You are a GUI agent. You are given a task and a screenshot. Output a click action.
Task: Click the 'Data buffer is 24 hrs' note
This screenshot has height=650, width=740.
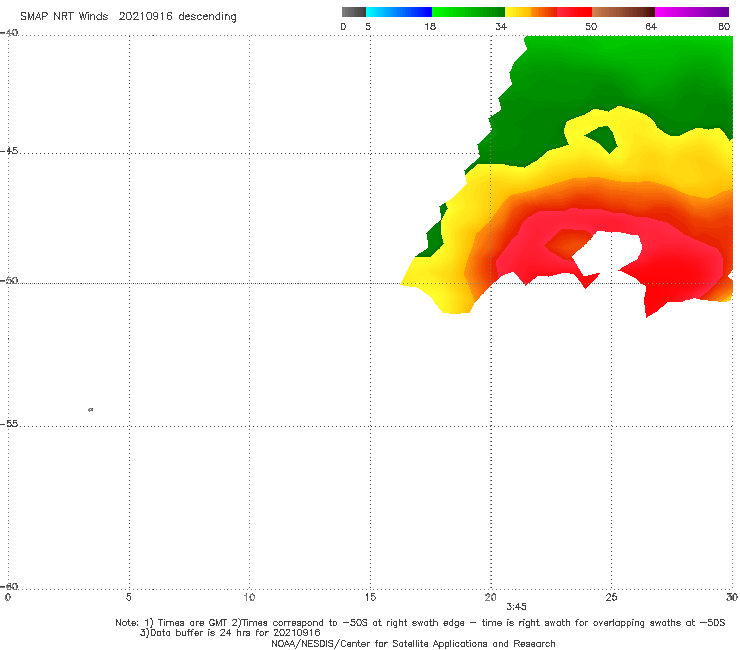[x=230, y=633]
